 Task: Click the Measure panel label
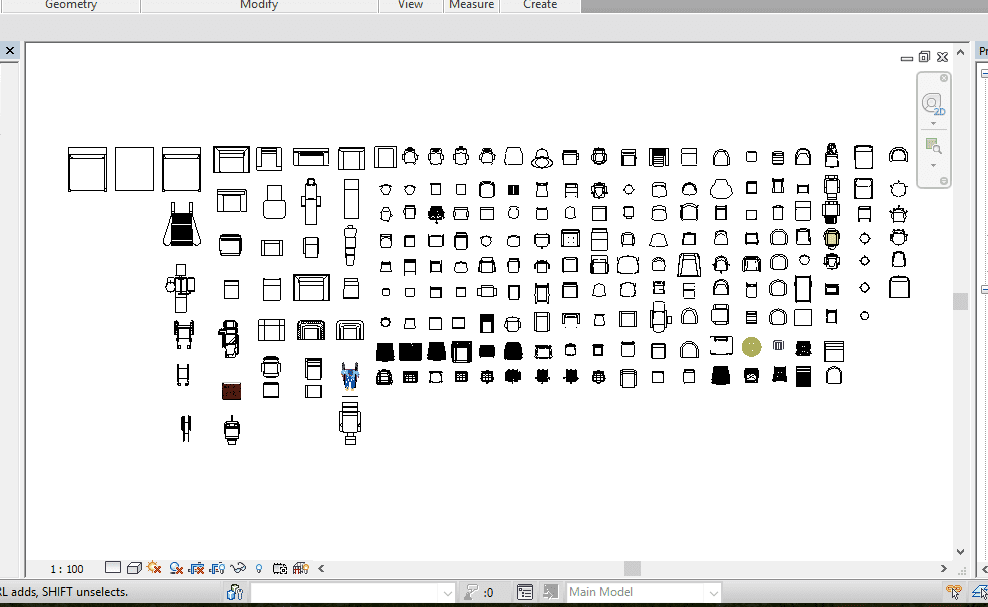pos(471,5)
